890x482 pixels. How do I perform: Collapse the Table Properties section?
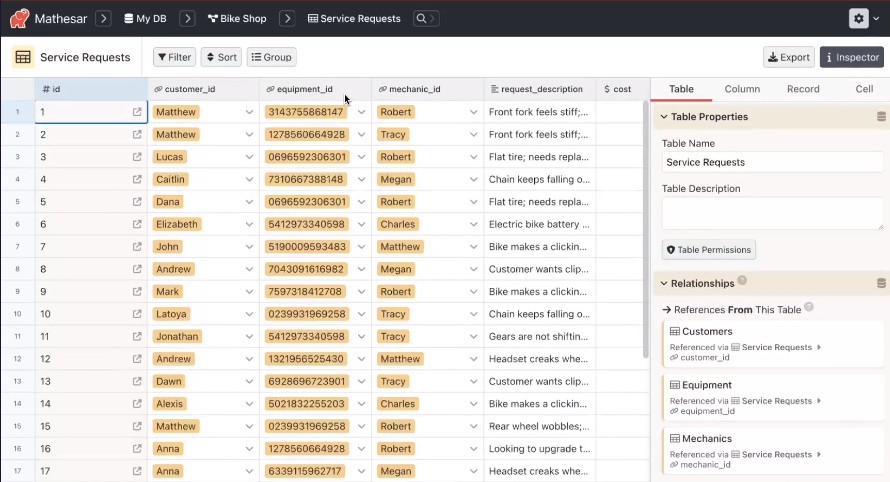point(664,117)
